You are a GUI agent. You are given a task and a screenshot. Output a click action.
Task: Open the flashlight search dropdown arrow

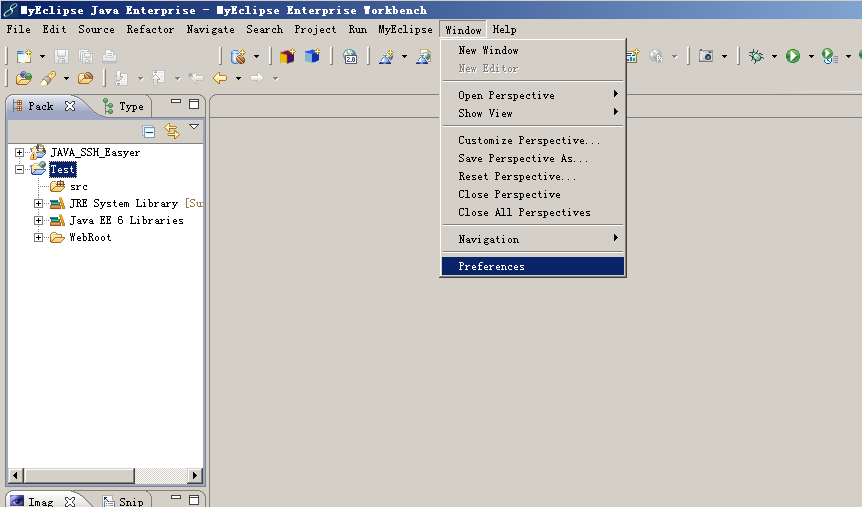[x=66, y=78]
